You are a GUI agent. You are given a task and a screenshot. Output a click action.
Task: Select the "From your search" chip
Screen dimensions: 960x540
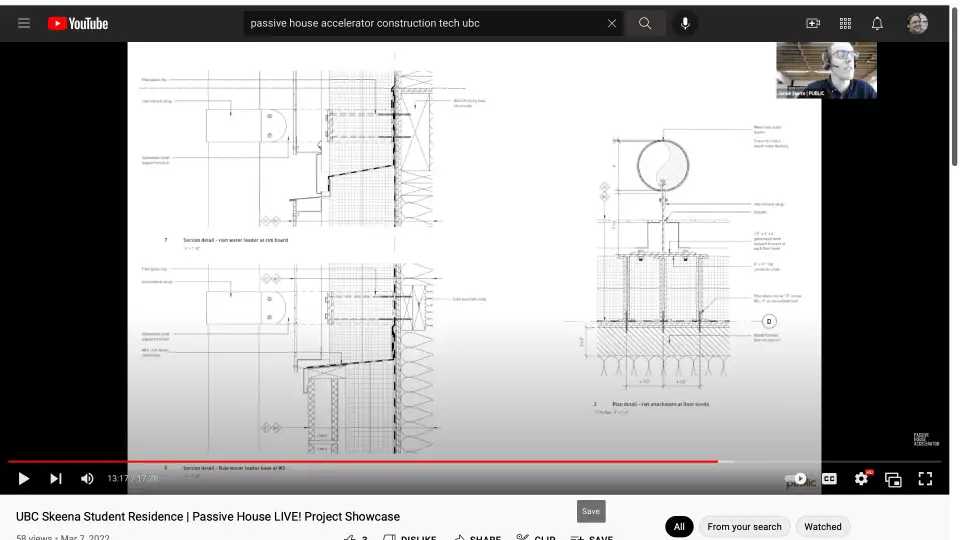[x=744, y=526]
